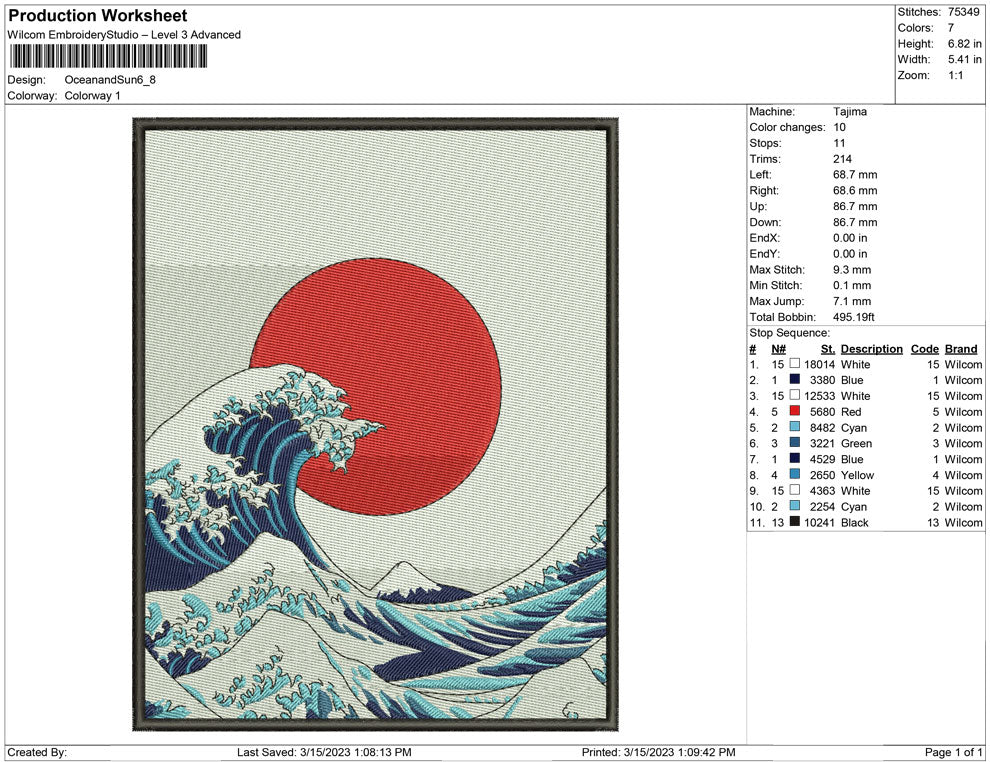Click stitch count 18014 in row 1
This screenshot has height=762, width=990.
click(820, 364)
